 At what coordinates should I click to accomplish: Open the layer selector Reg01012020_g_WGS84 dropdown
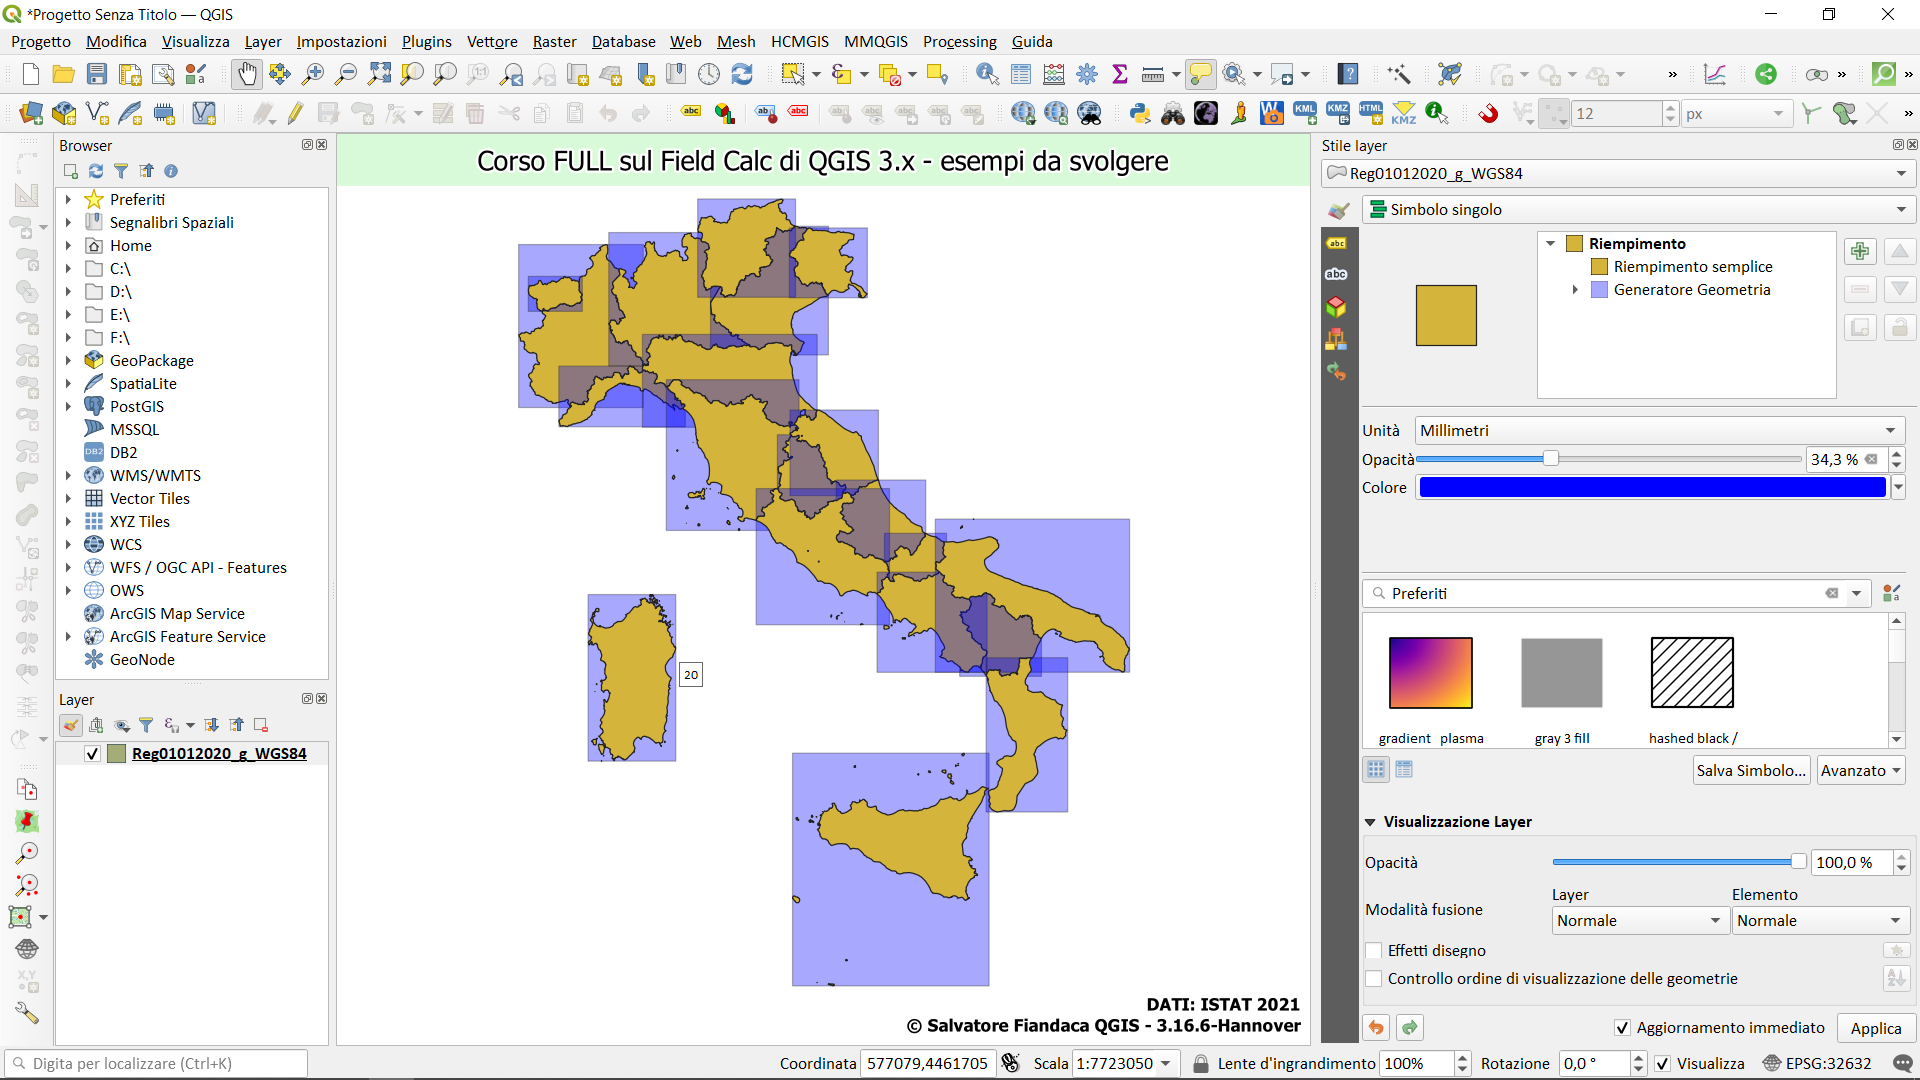[1617, 173]
